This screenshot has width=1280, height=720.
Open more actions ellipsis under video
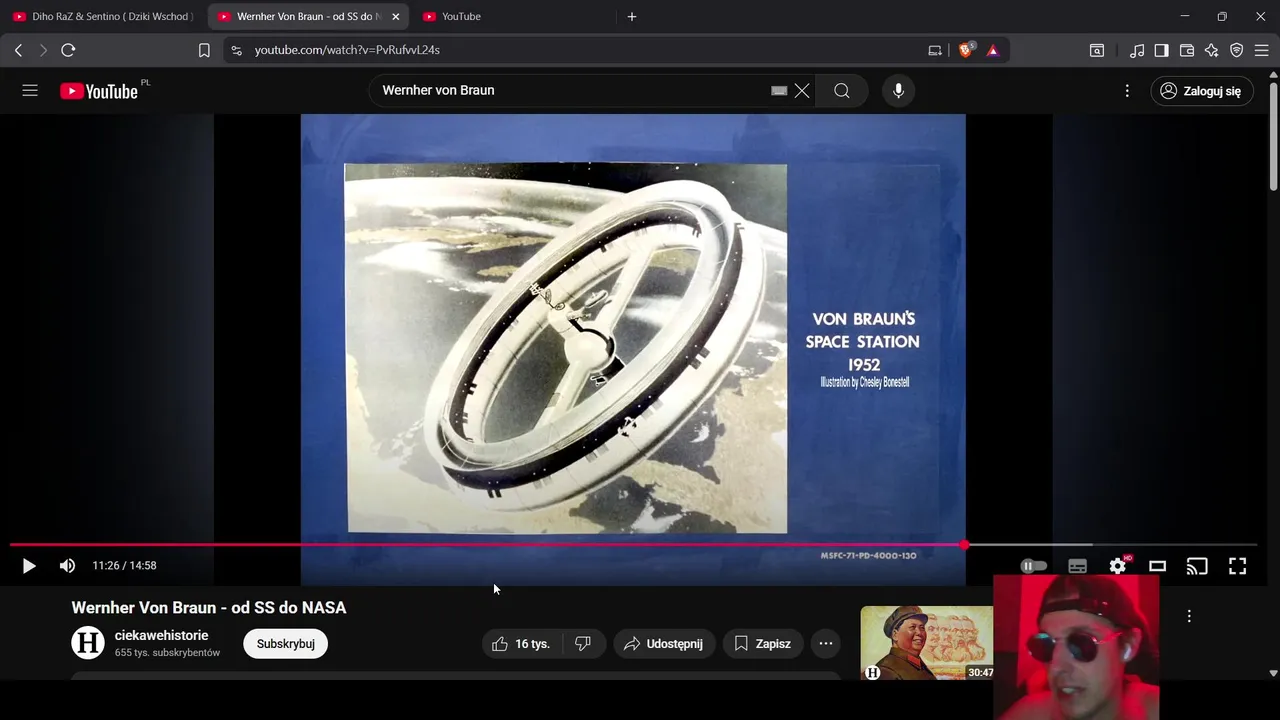click(826, 644)
